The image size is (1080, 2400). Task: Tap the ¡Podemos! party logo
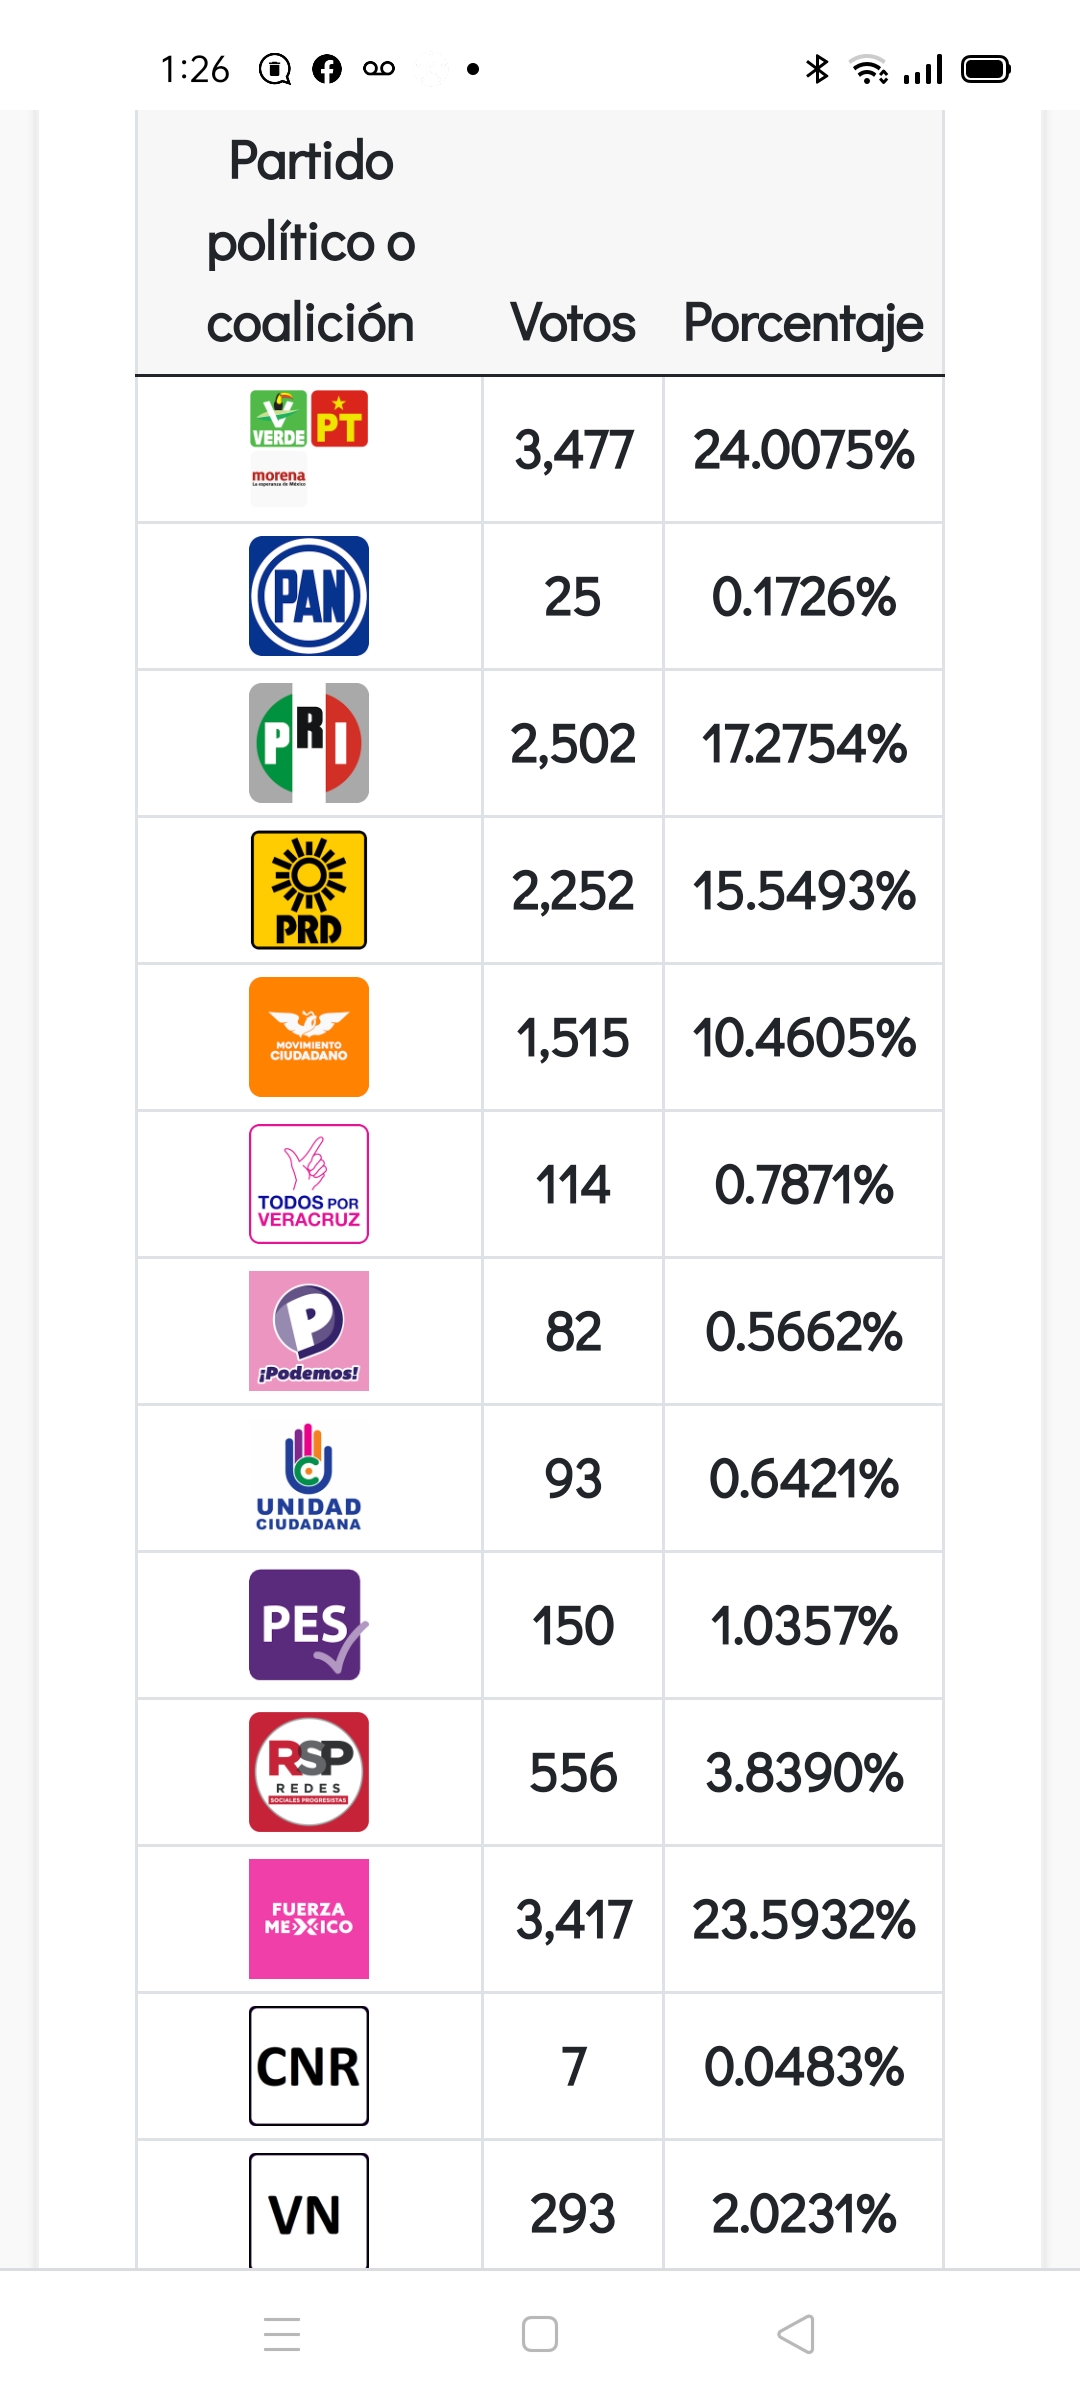point(309,1331)
